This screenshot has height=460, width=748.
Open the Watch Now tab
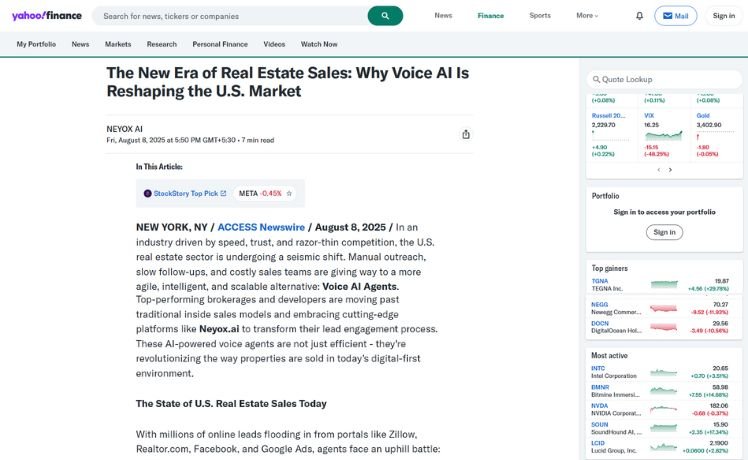pyautogui.click(x=319, y=44)
